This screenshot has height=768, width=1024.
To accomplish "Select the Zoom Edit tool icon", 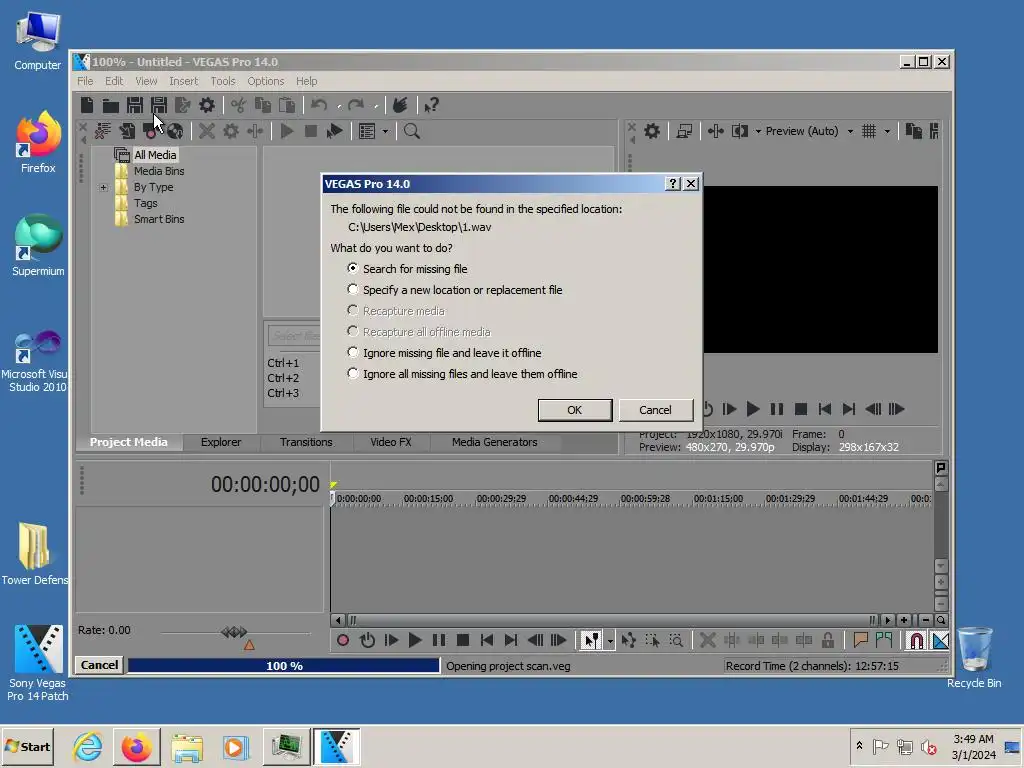I will click(x=676, y=641).
